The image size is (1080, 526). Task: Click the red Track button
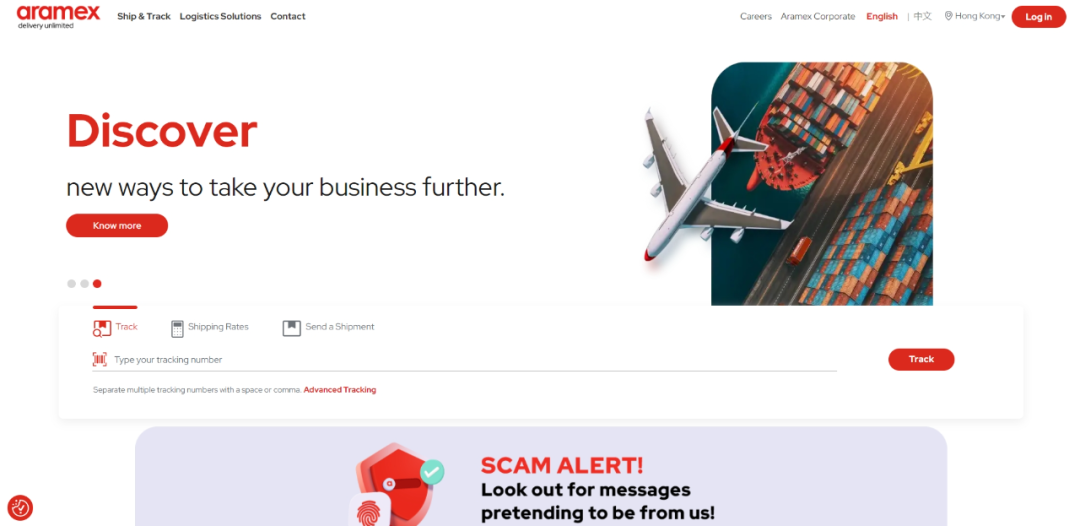[921, 359]
